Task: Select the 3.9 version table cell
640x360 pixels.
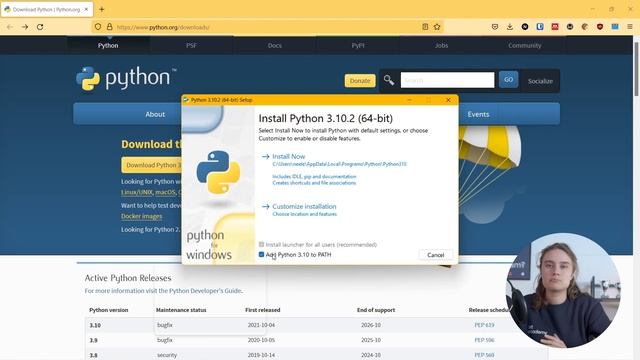Action: click(x=93, y=340)
